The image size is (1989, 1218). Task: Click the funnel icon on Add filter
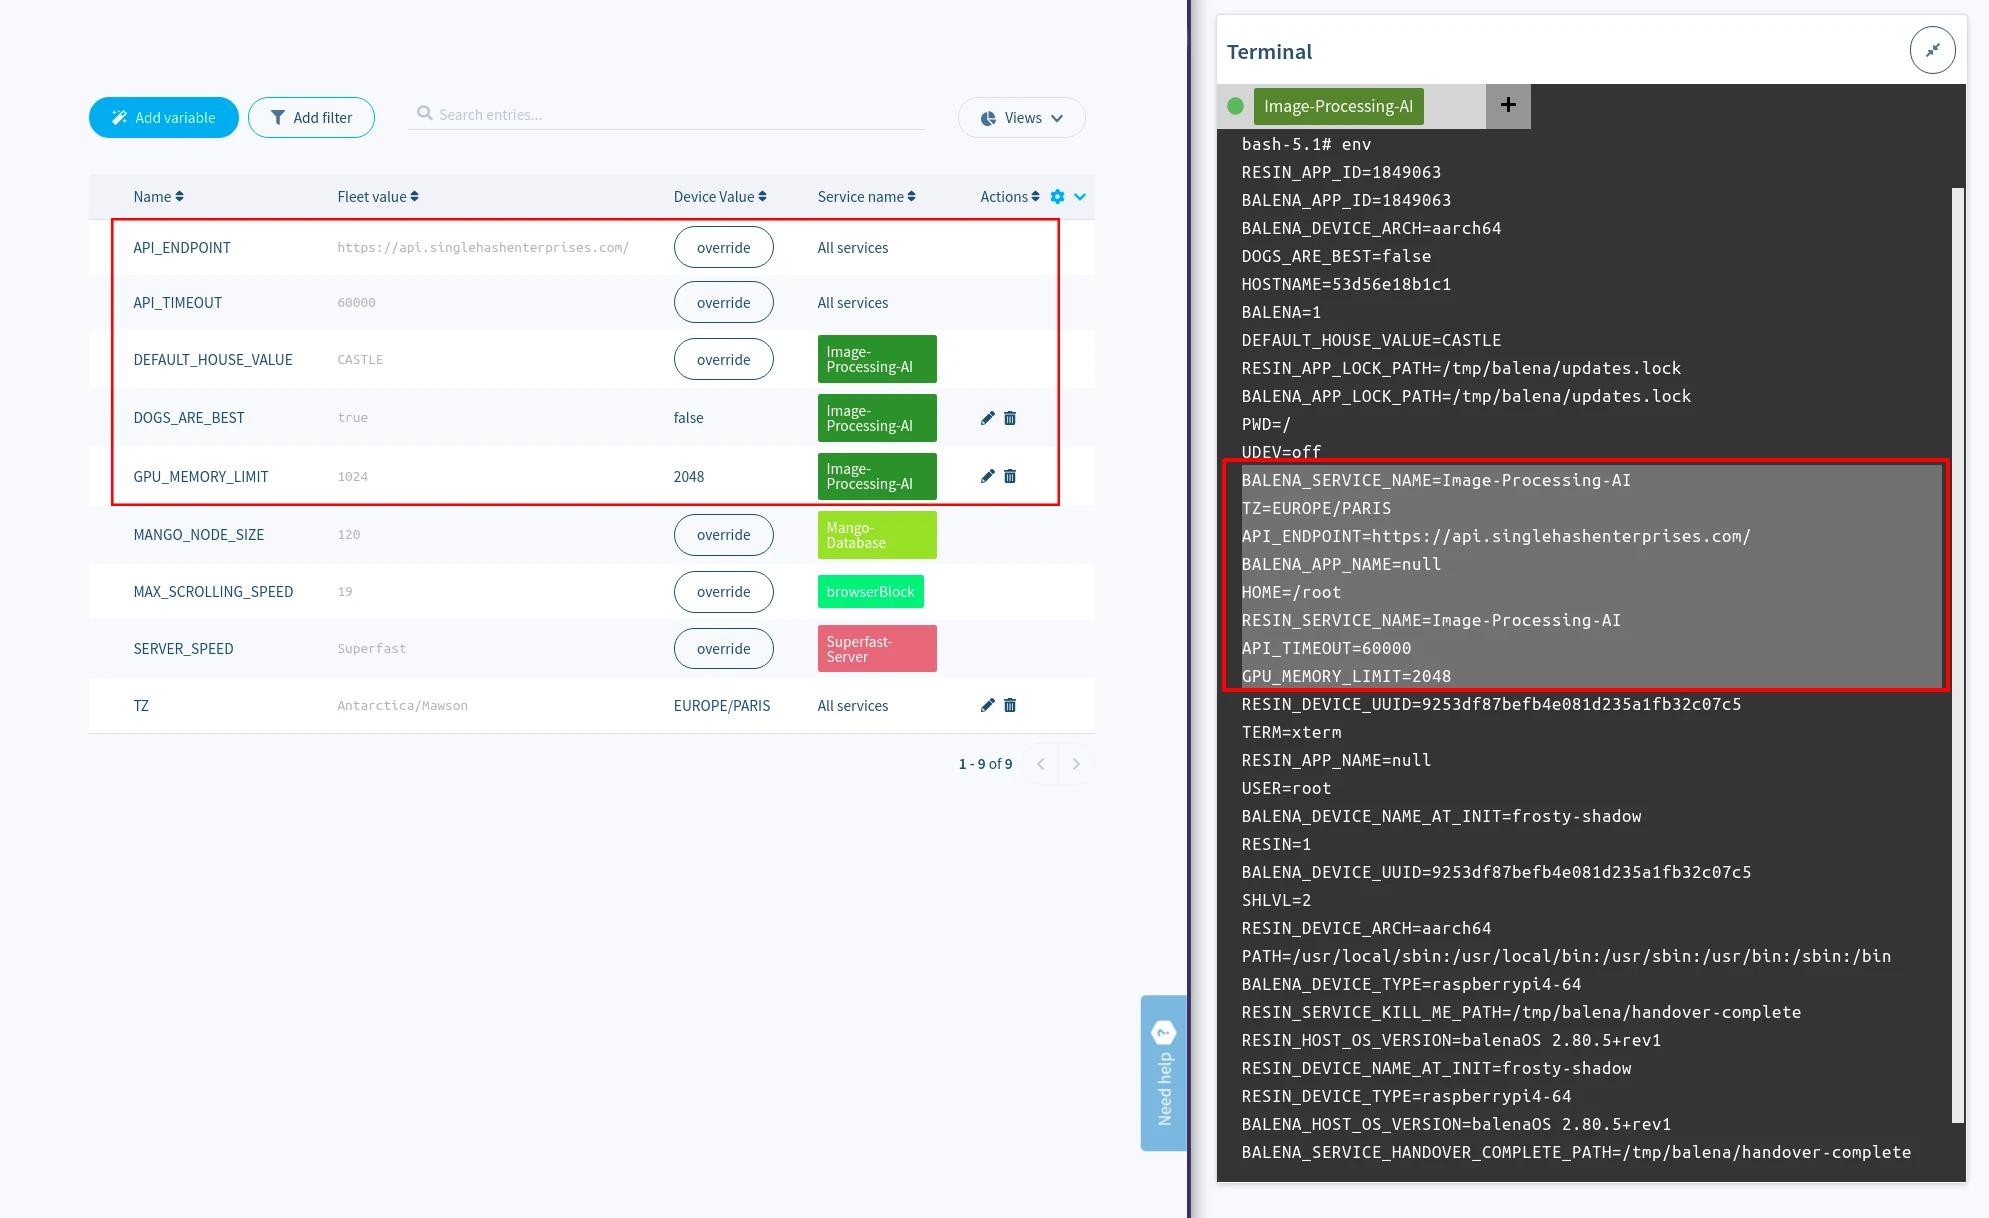click(x=279, y=117)
